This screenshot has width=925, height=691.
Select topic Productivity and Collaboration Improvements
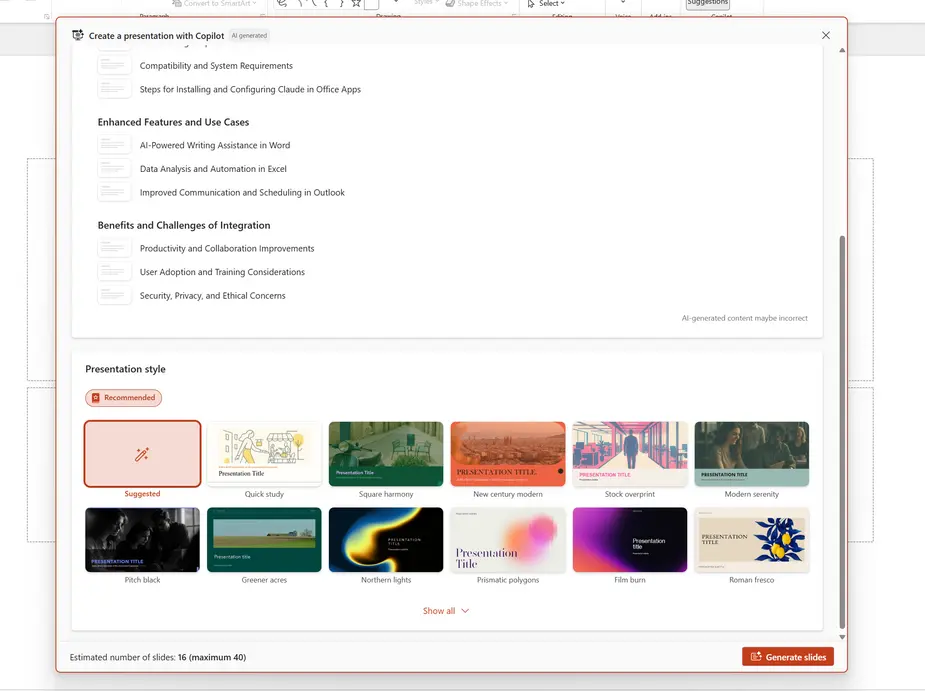(227, 248)
